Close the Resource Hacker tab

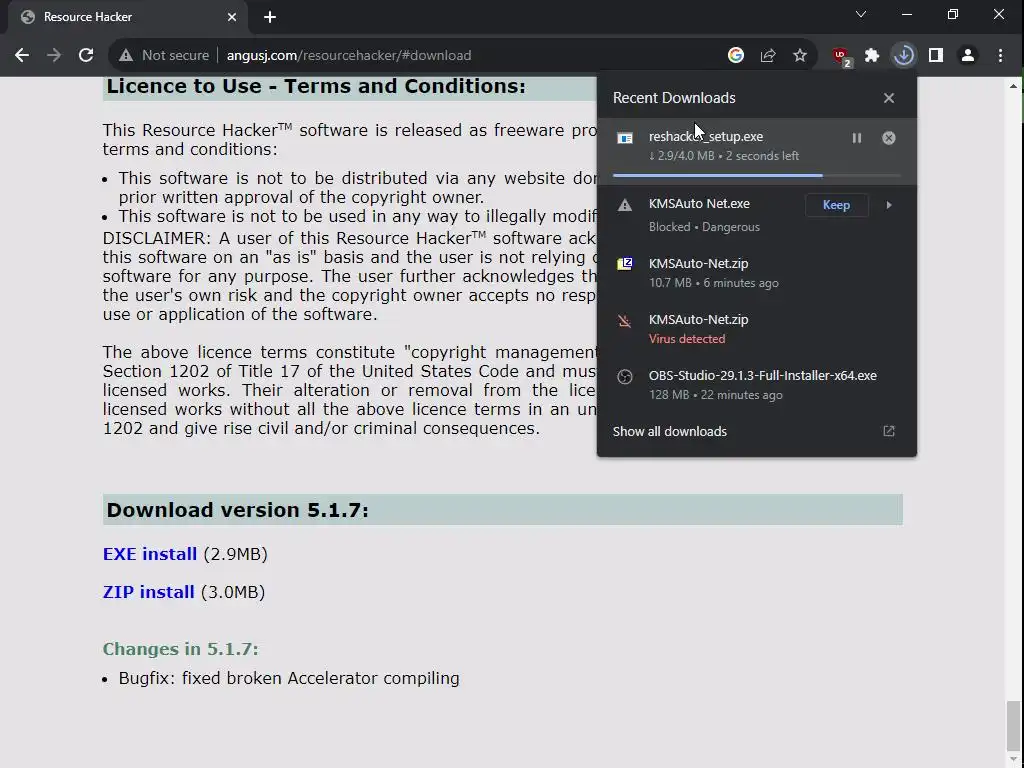pyautogui.click(x=232, y=17)
